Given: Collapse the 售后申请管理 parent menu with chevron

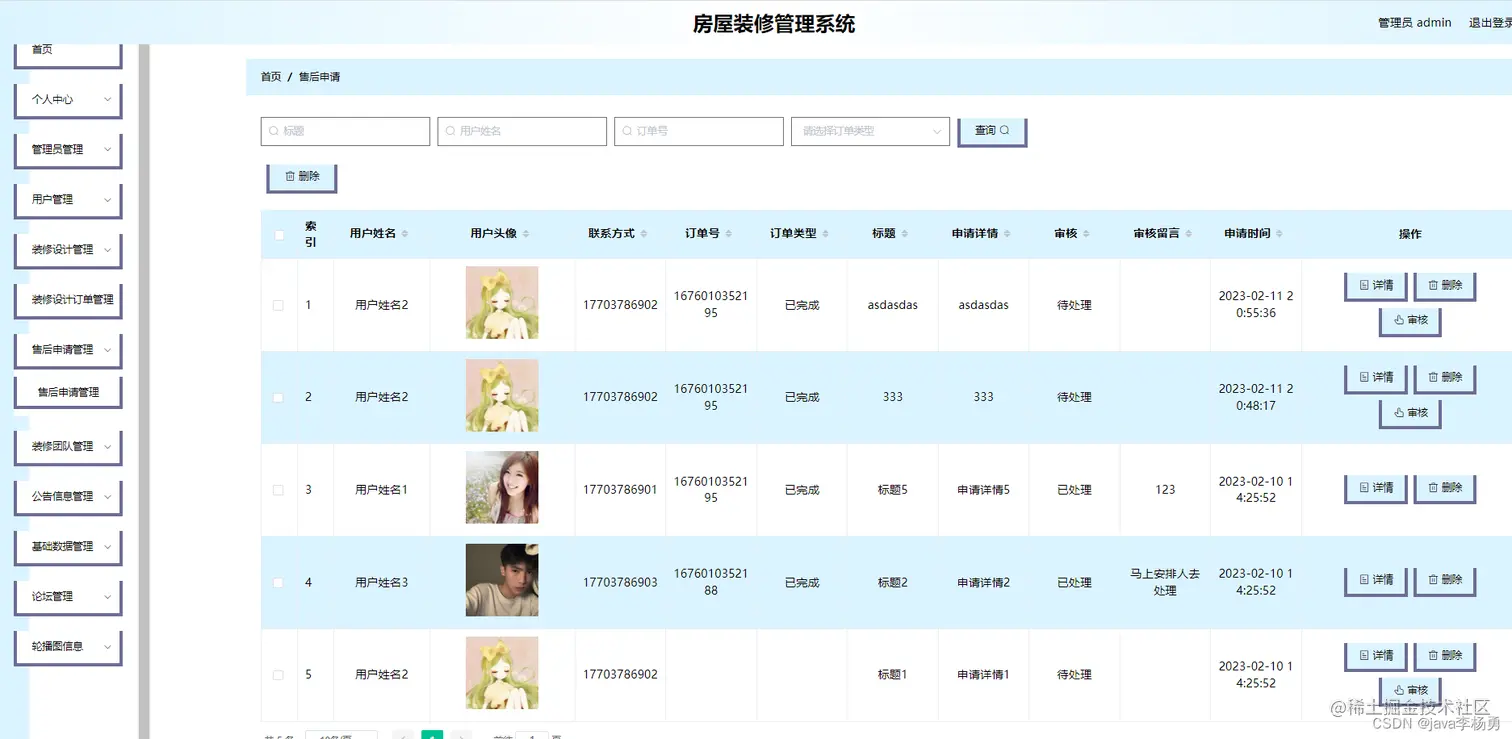Looking at the screenshot, I should coord(69,350).
